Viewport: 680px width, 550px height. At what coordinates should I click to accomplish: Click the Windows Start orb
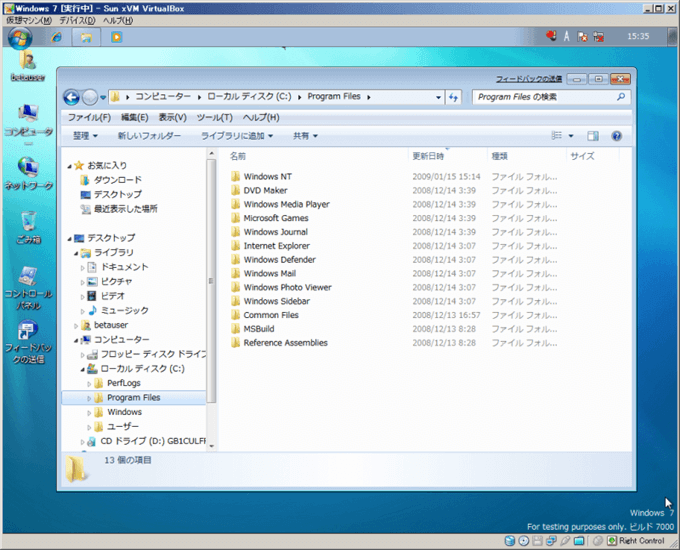pyautogui.click(x=20, y=37)
